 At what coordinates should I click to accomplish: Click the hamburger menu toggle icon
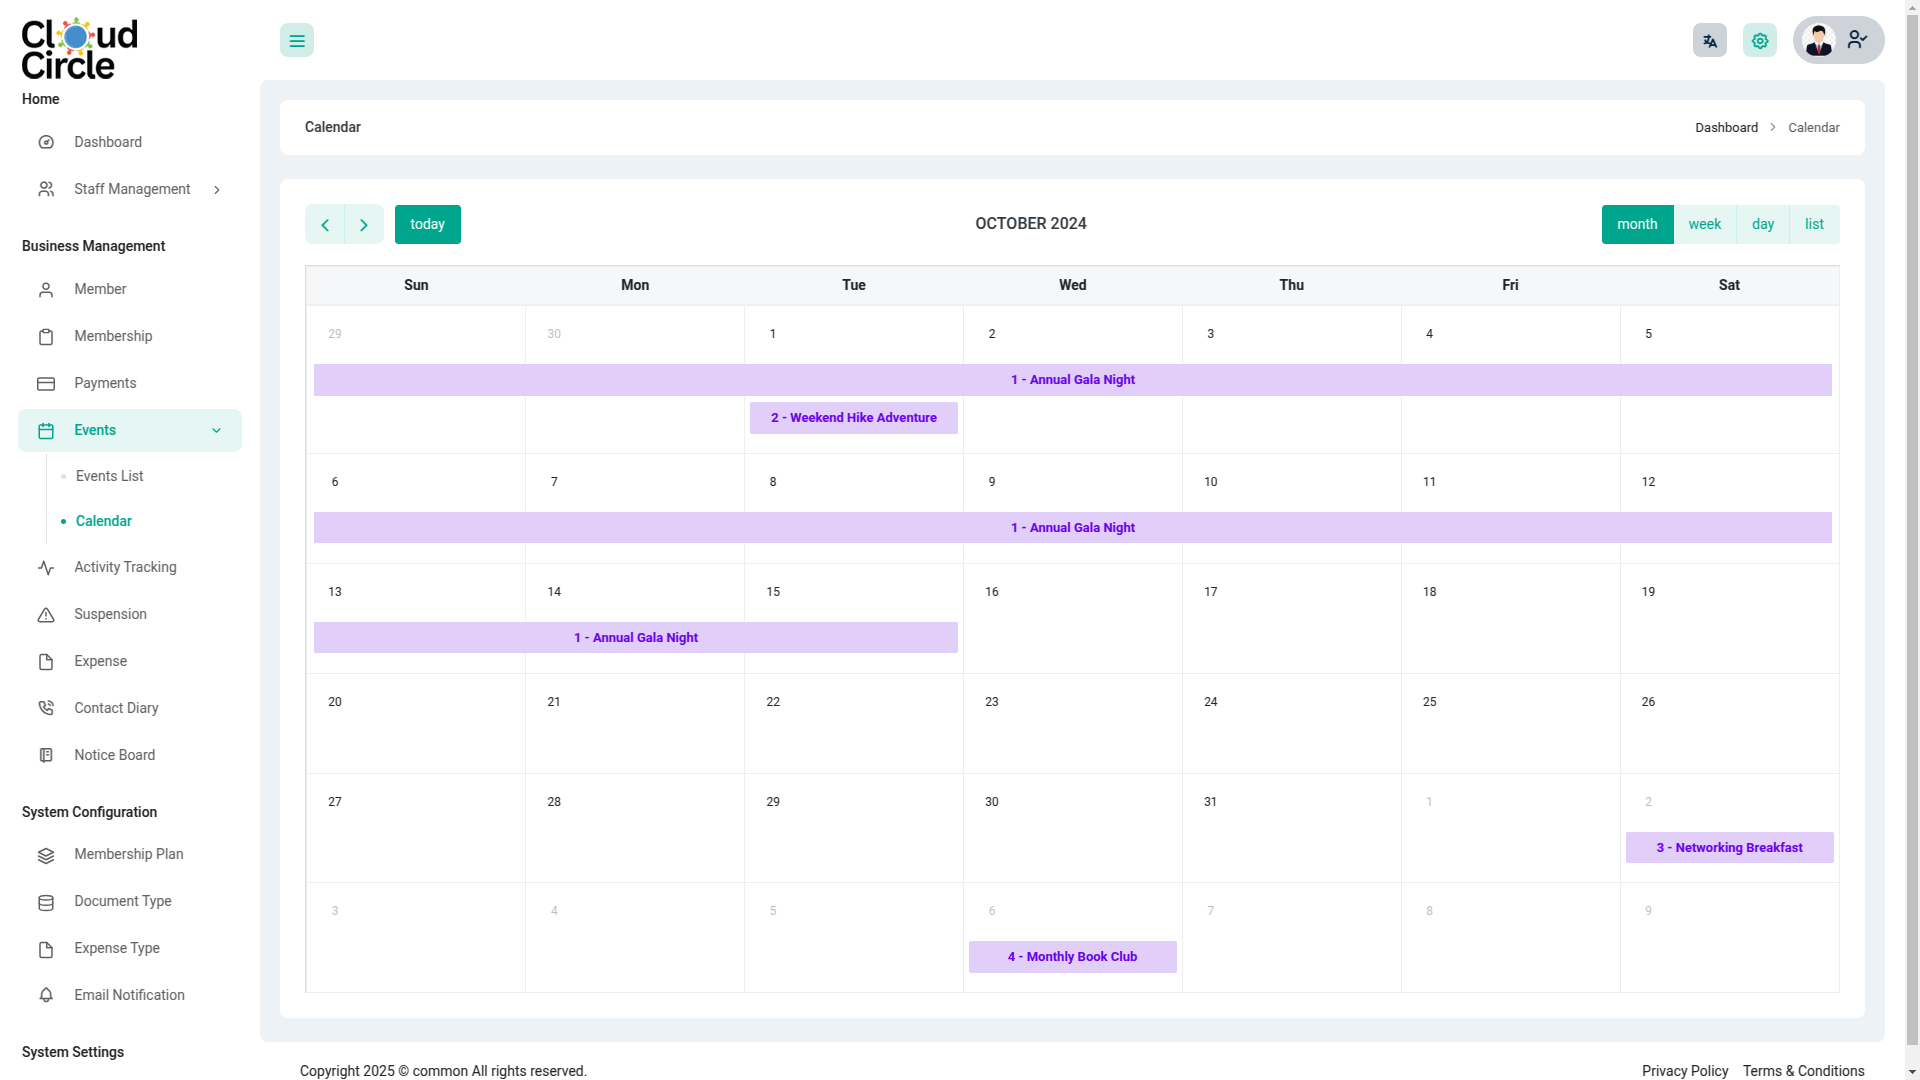point(297,41)
